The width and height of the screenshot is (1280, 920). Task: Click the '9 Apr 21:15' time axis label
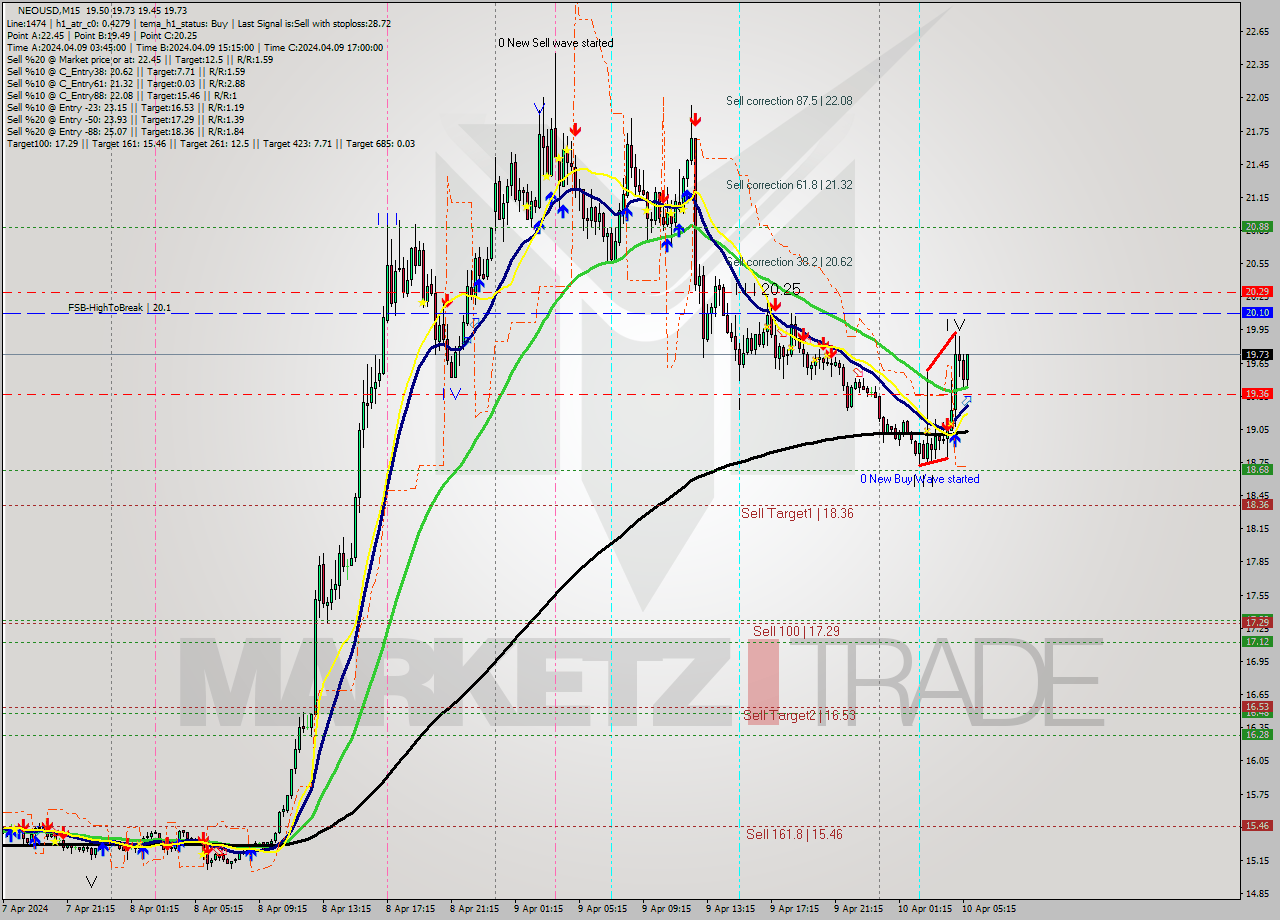pyautogui.click(x=857, y=909)
